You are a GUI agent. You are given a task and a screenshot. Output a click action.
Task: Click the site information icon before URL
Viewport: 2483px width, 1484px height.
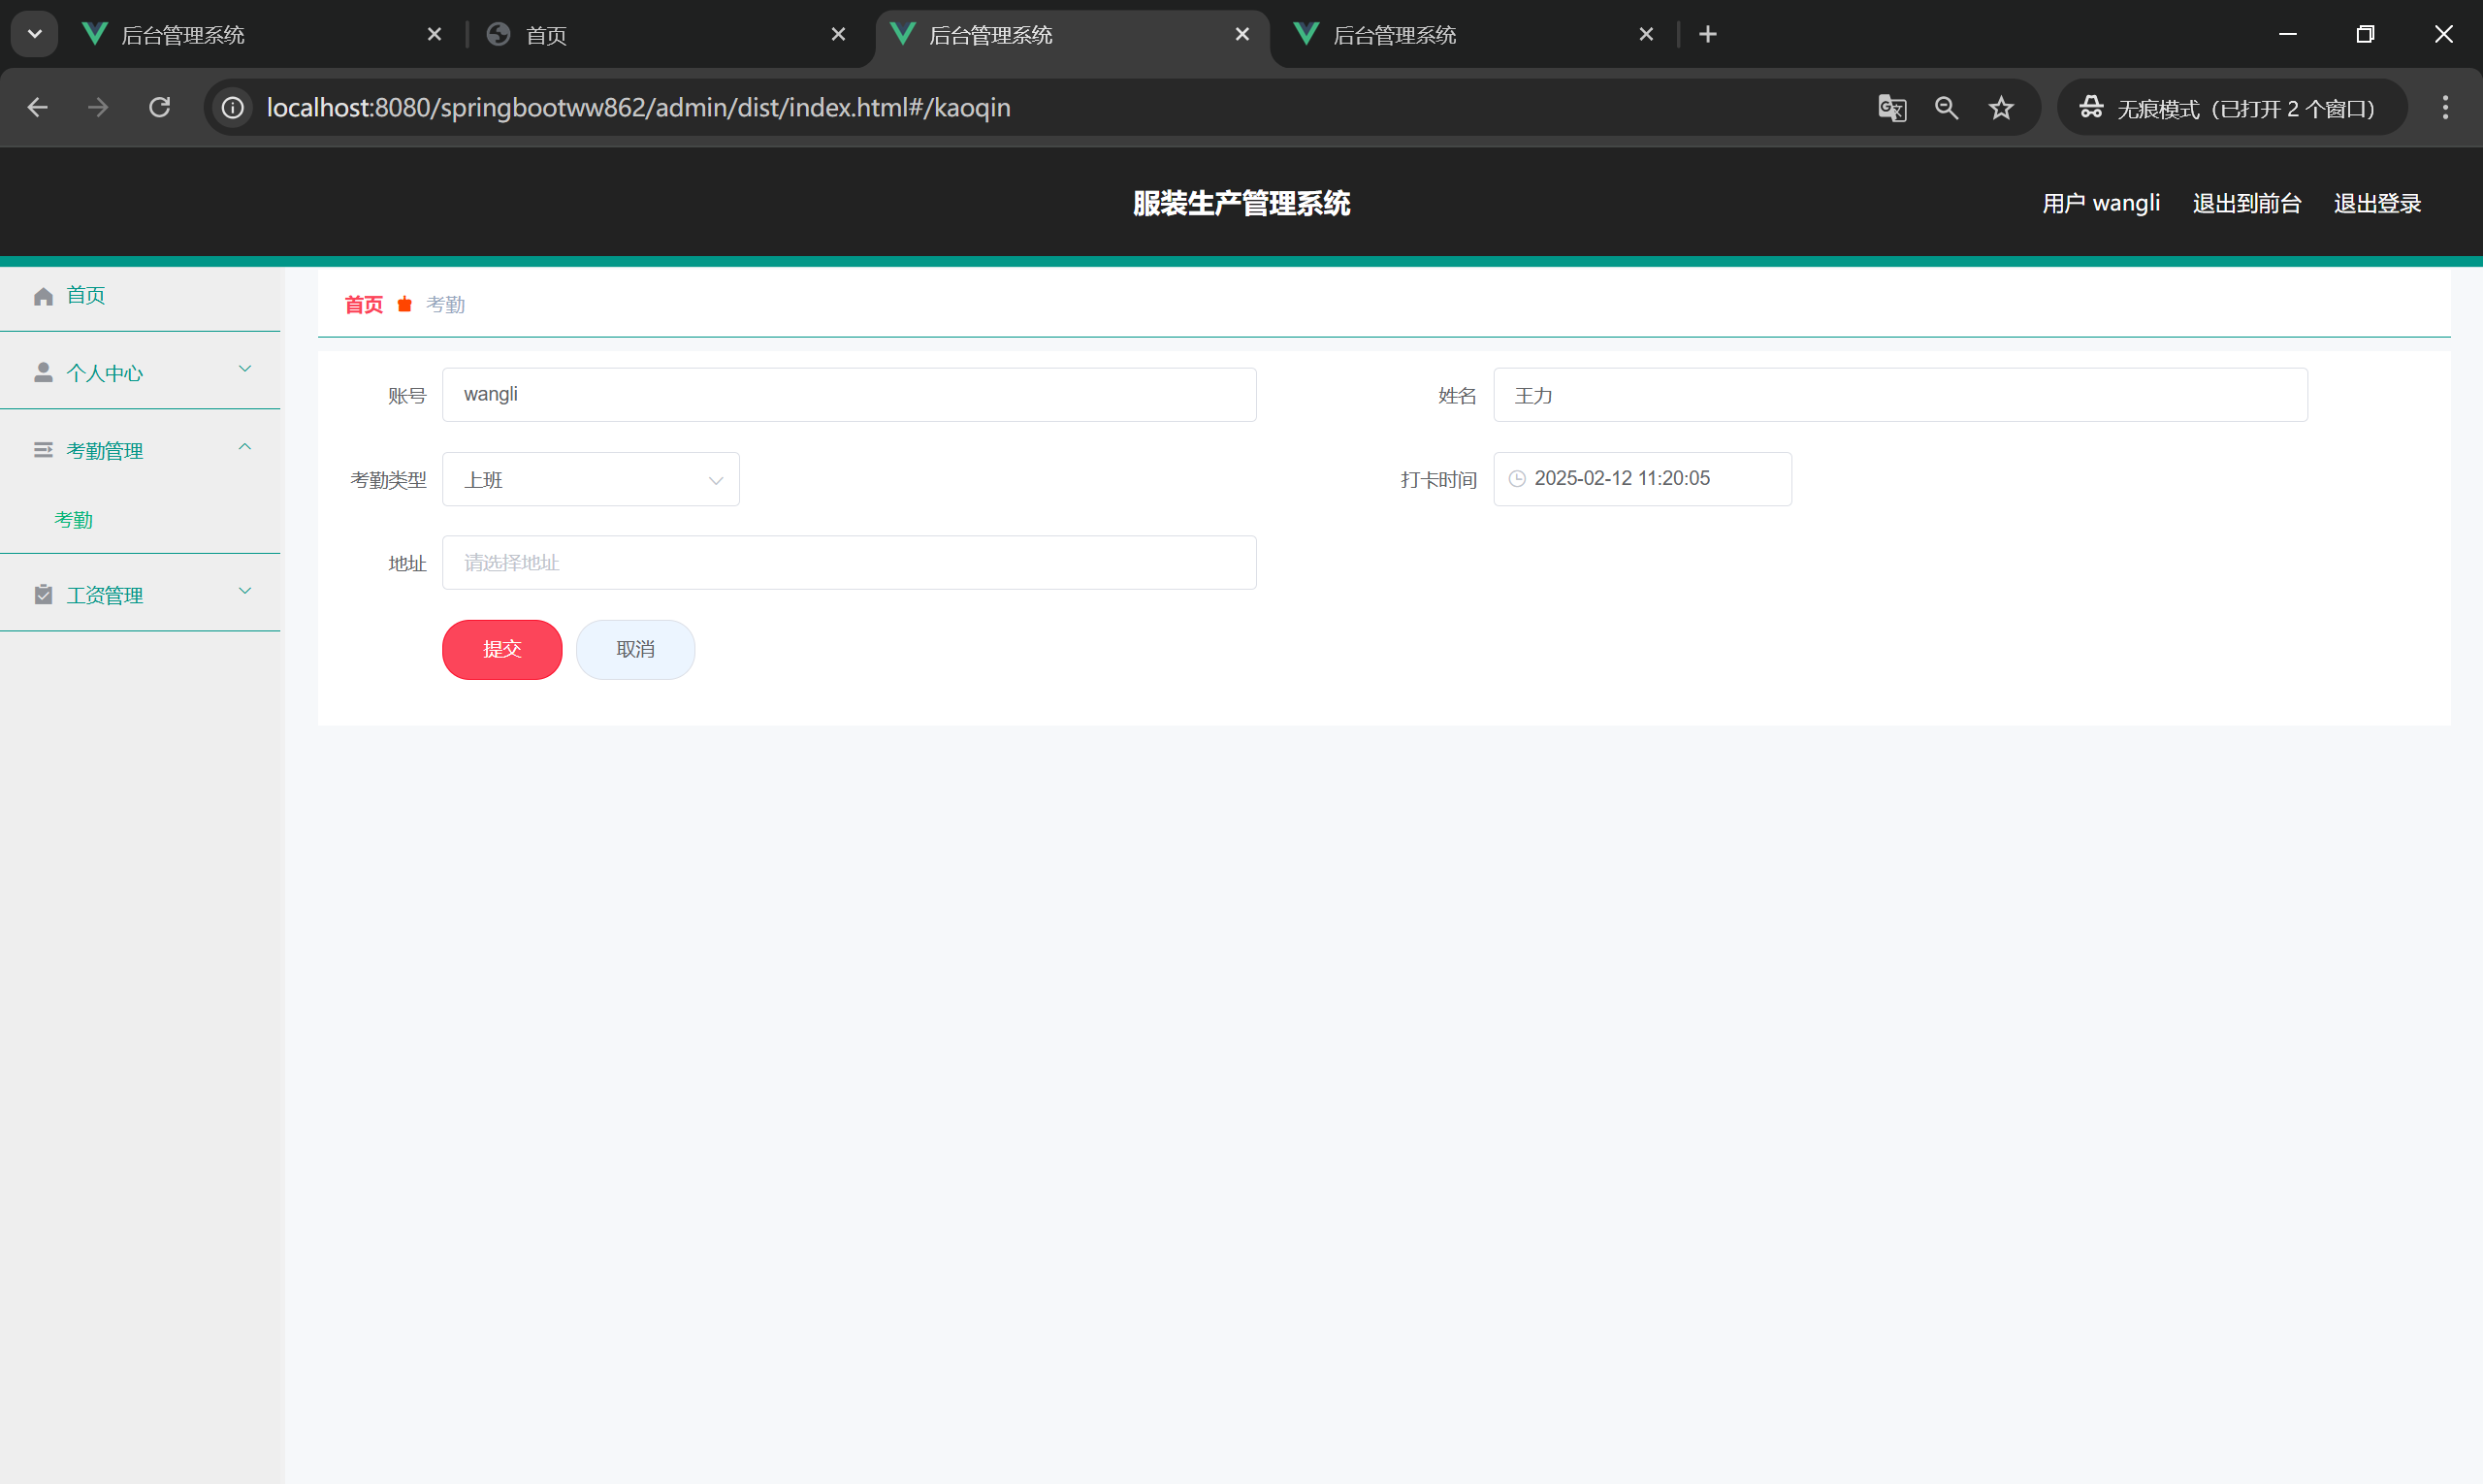tap(233, 108)
